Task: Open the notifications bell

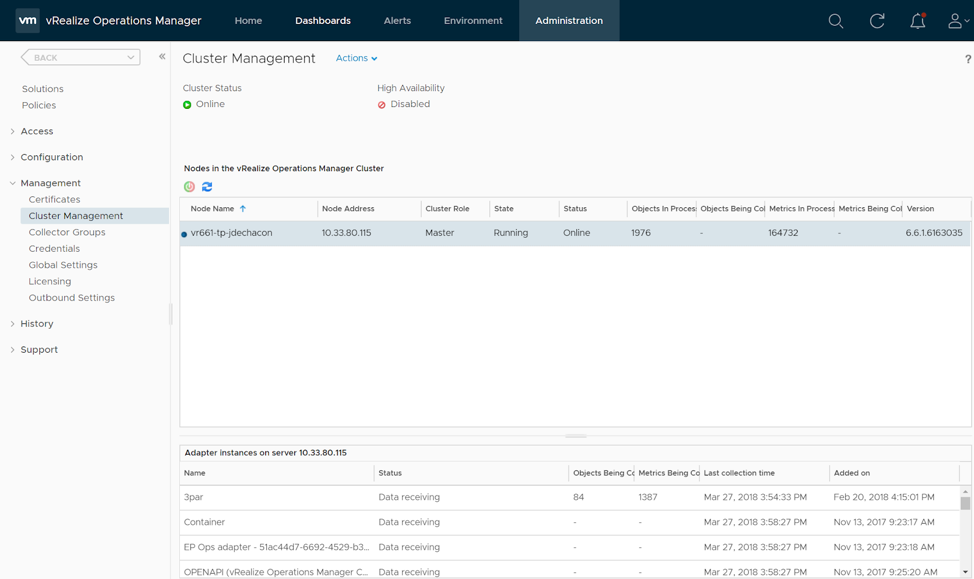Action: (x=917, y=21)
